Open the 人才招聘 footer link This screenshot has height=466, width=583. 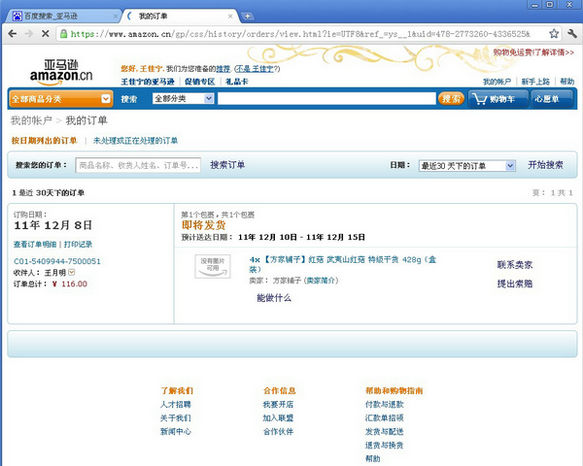(x=175, y=404)
